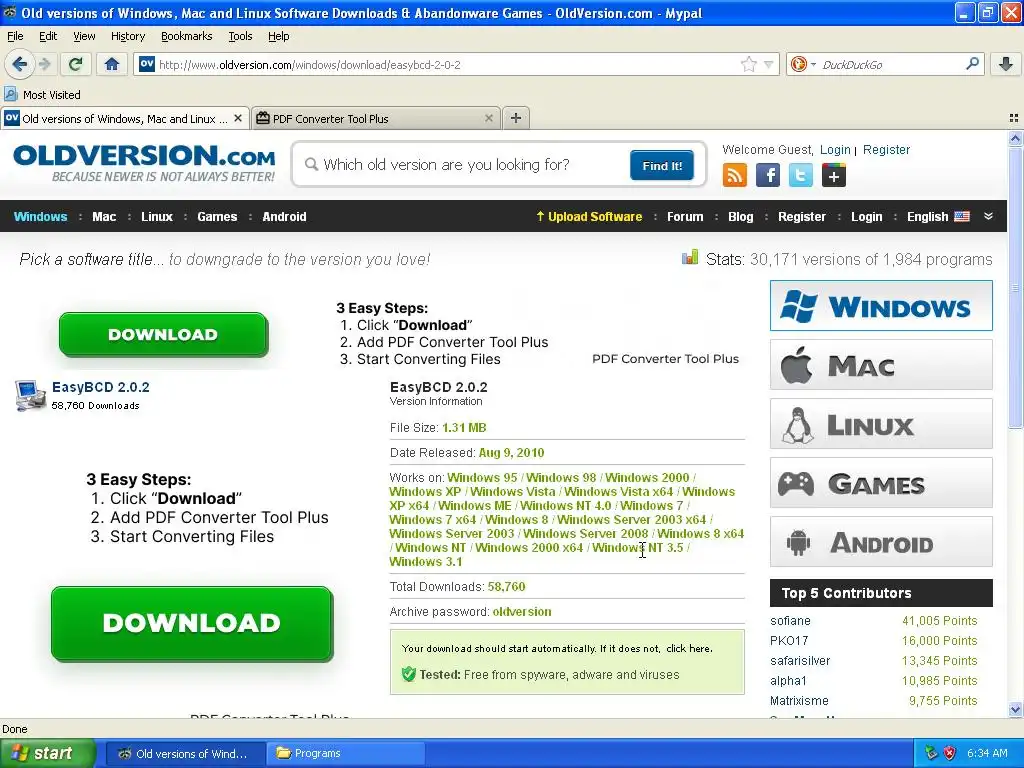The height and width of the screenshot is (768, 1024).
Task: Click the Linux category sidebar button
Action: tap(881, 424)
